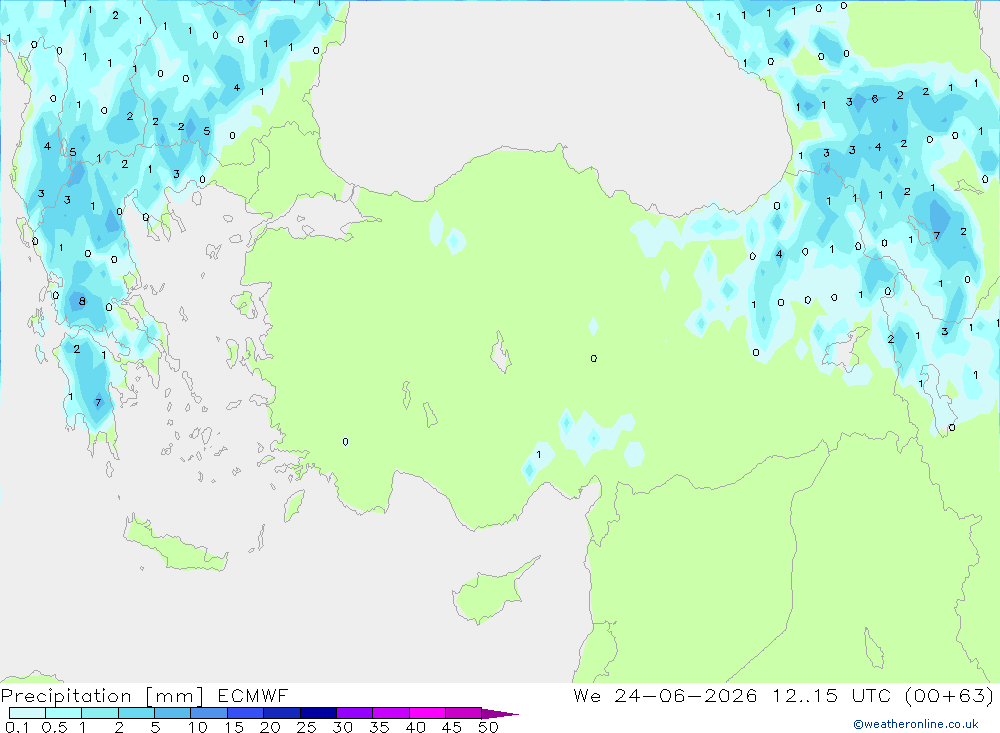The width and height of the screenshot is (1000, 733).
Task: Click the above-50 mm legend arrow tip
Action: coord(499,714)
